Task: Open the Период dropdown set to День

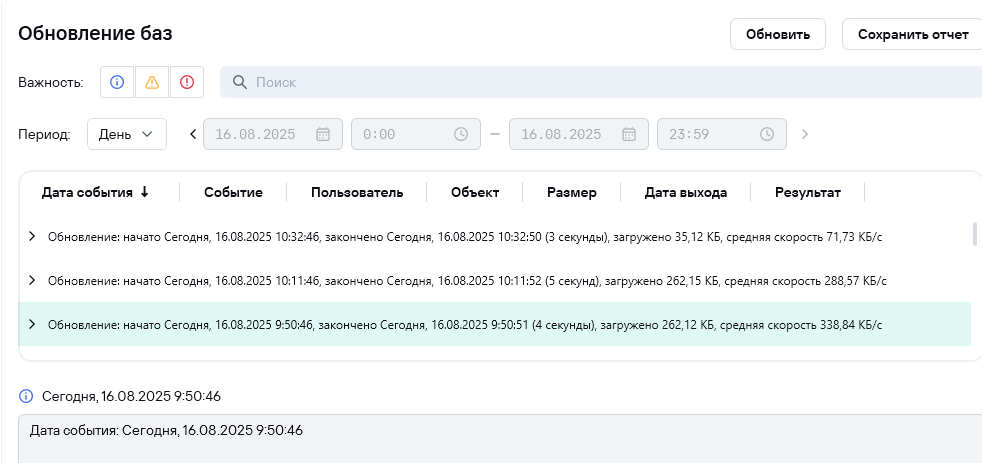Action: point(127,134)
